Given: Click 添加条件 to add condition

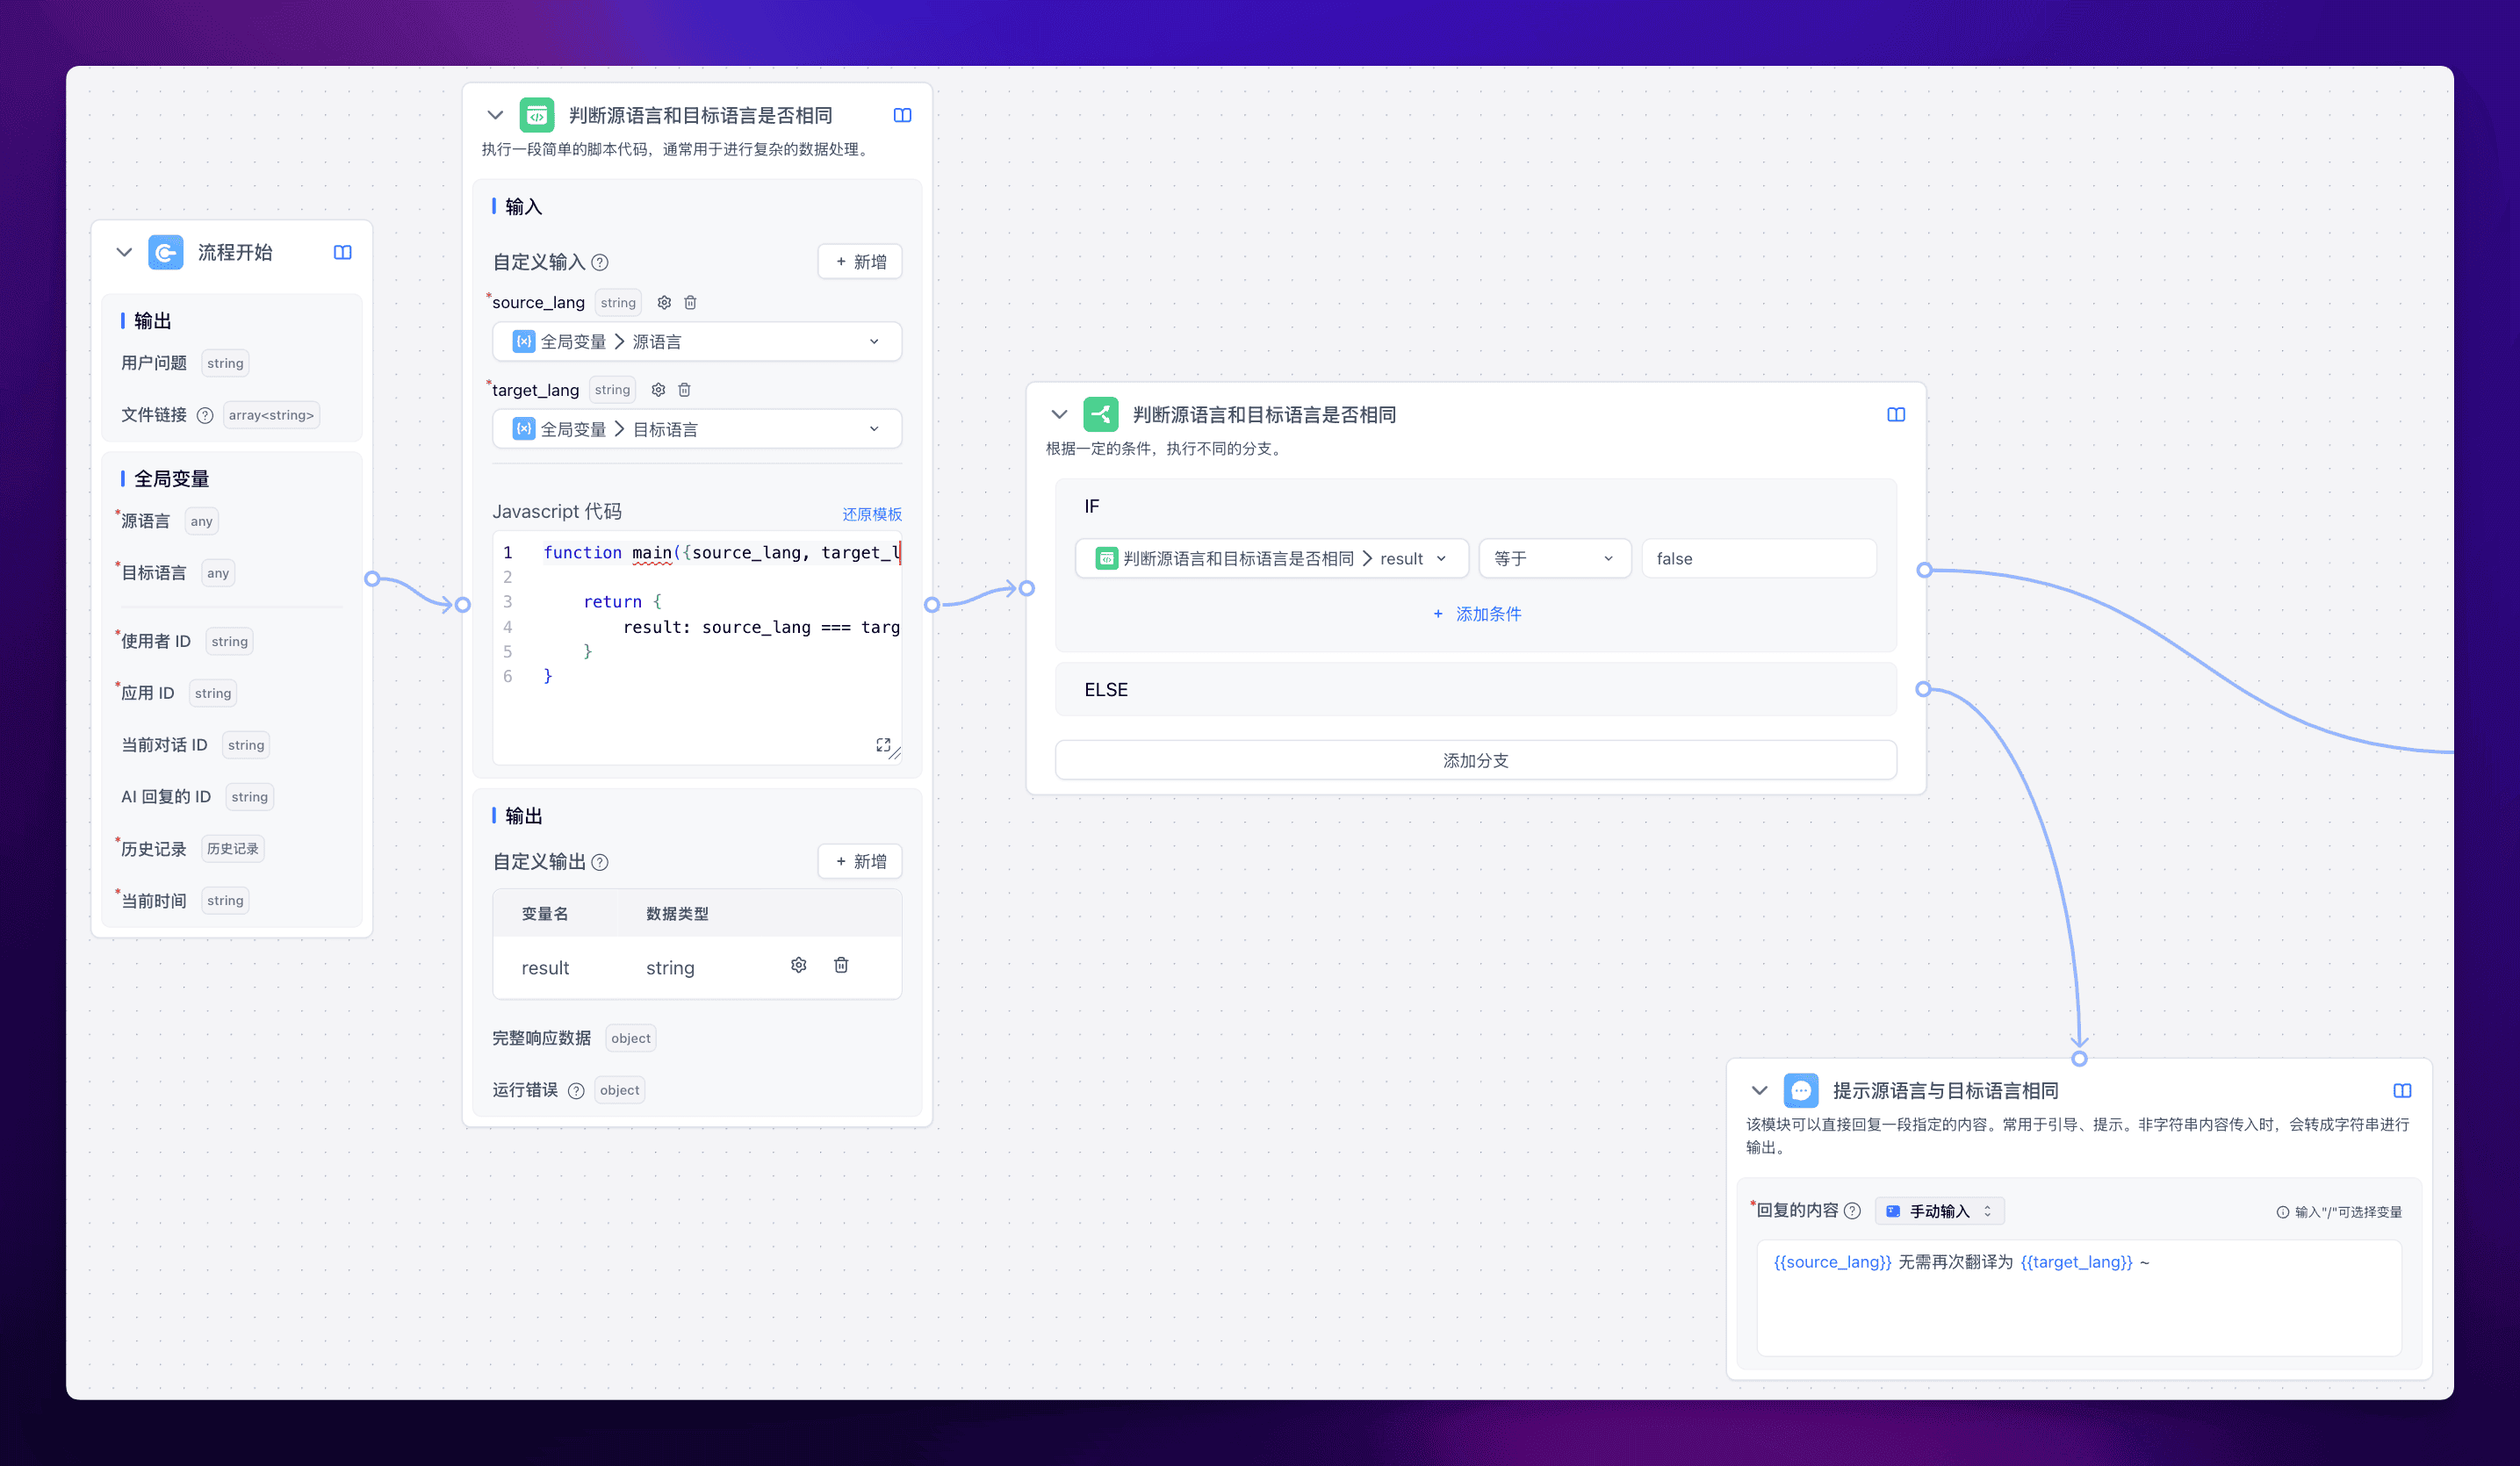Looking at the screenshot, I should point(1476,614).
